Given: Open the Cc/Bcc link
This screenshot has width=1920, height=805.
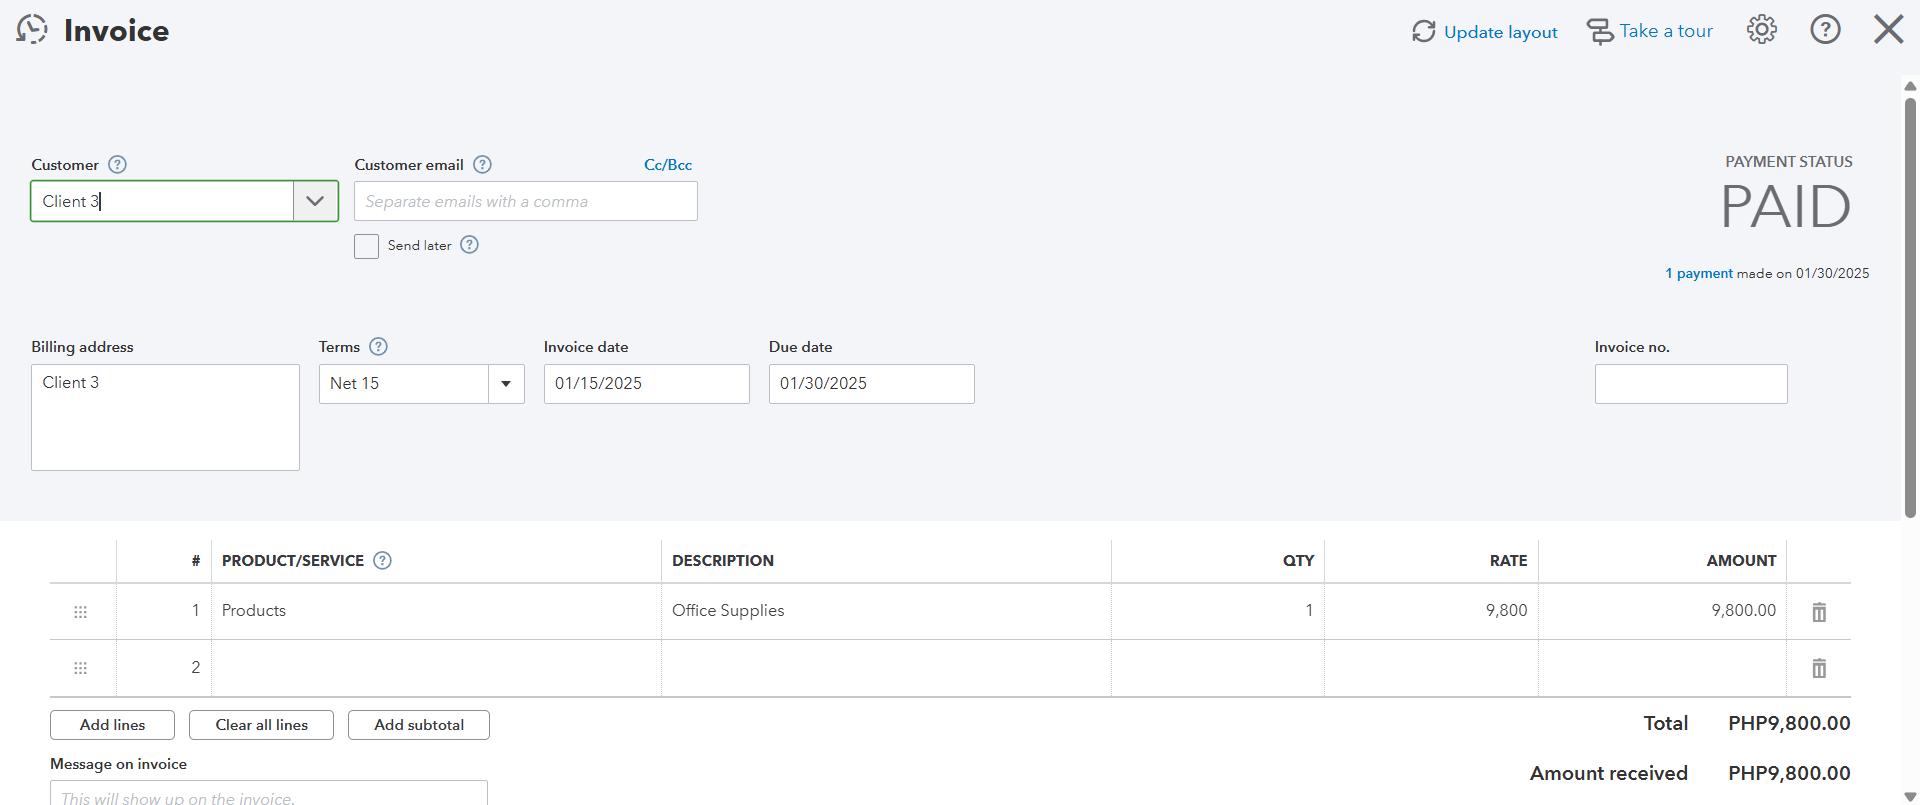Looking at the screenshot, I should click(668, 165).
